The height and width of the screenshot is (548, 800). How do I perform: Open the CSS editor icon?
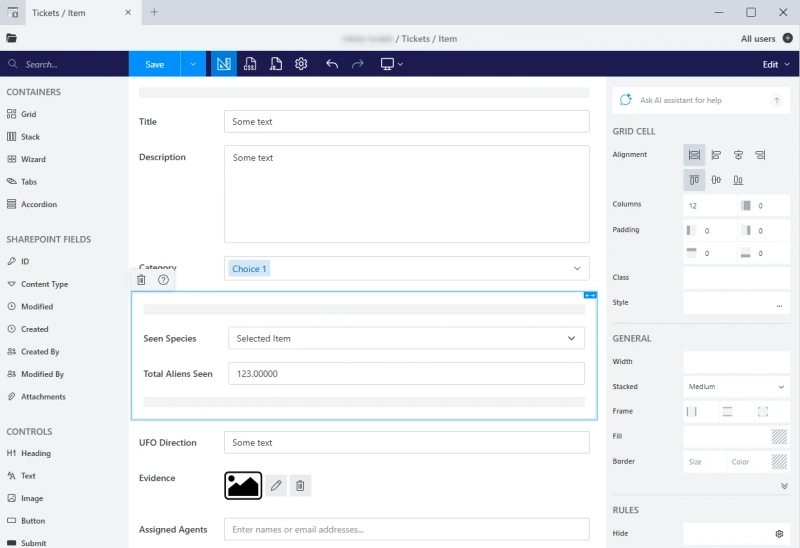click(249, 64)
